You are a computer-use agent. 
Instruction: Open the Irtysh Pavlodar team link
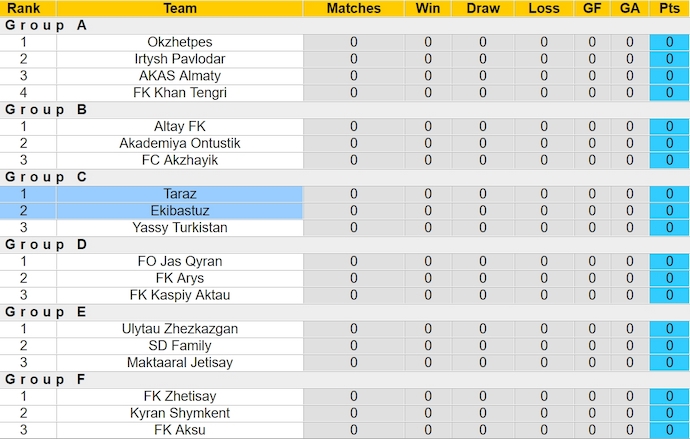(x=180, y=59)
